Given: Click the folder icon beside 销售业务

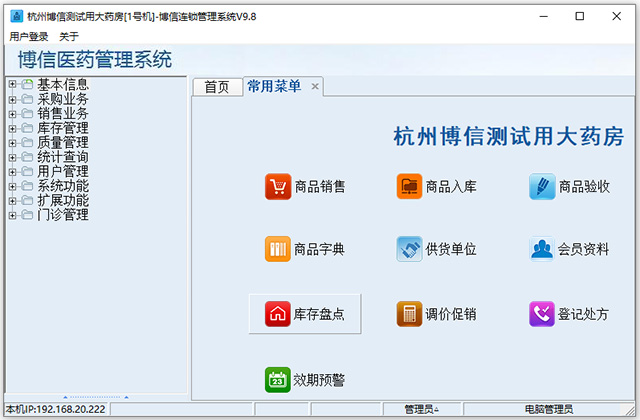Looking at the screenshot, I should [x=27, y=113].
